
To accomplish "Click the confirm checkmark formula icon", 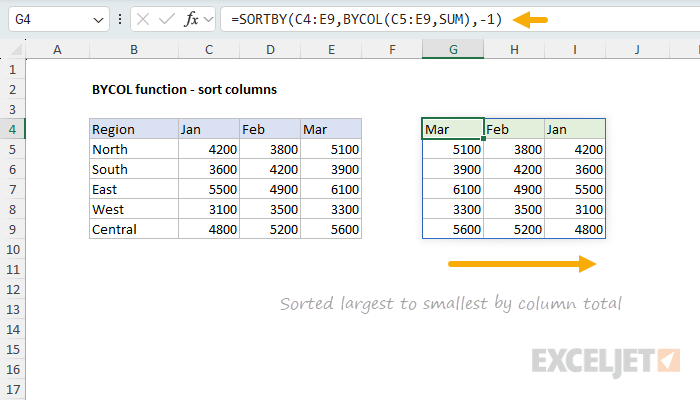I will pos(167,20).
